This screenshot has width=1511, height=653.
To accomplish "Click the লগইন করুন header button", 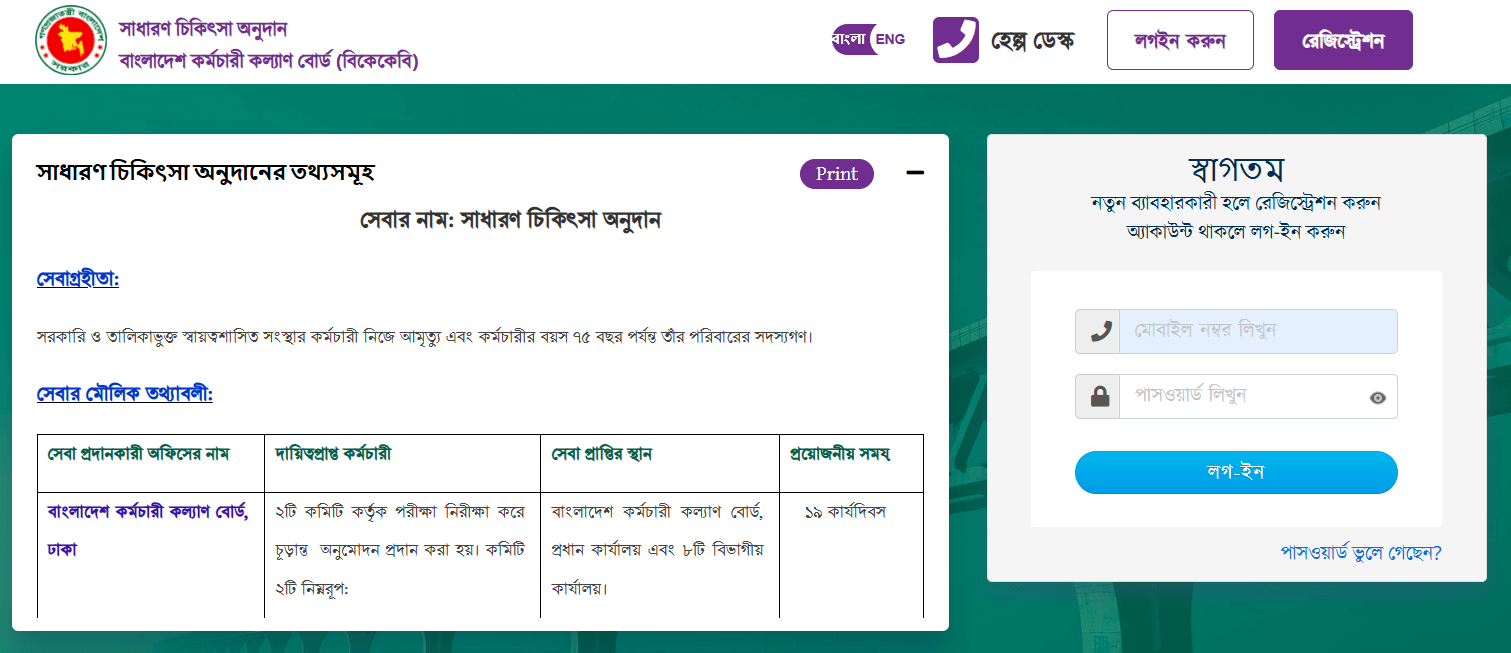I will (x=1179, y=40).
